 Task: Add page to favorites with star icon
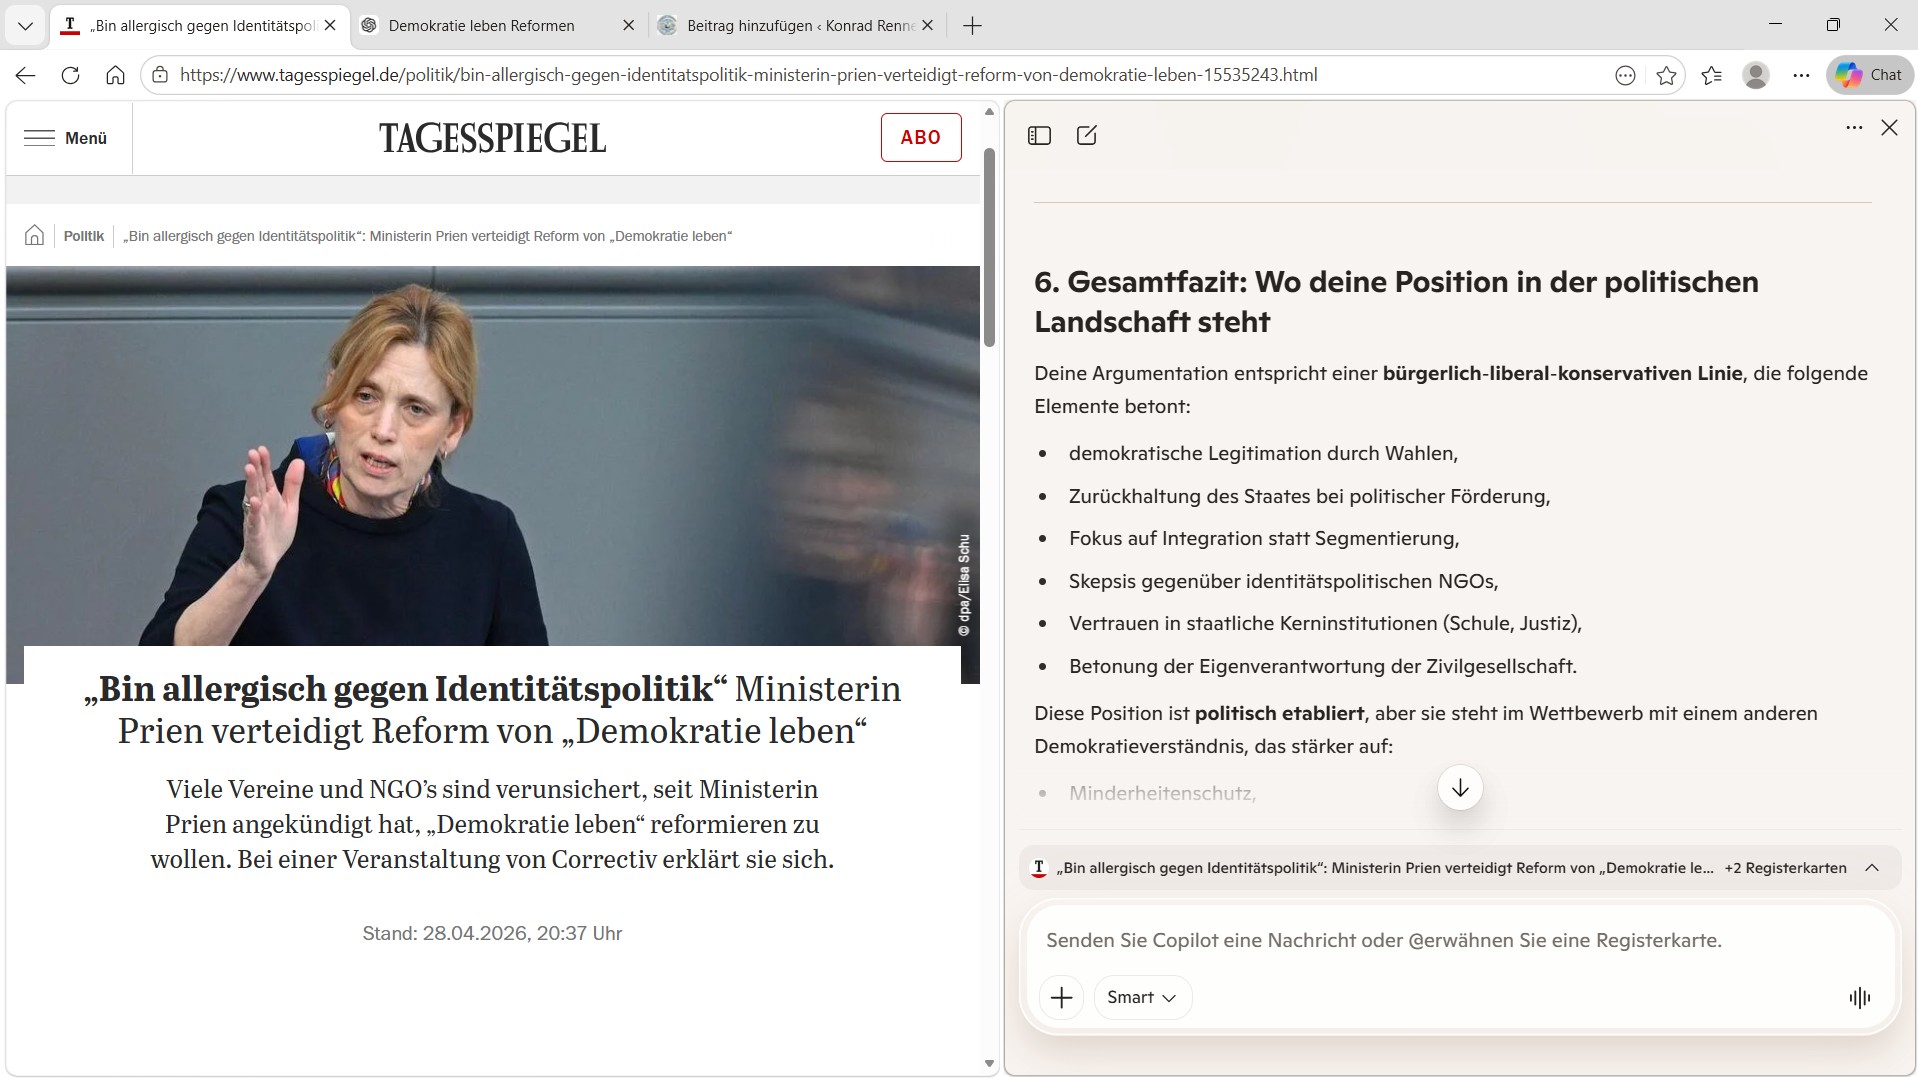pyautogui.click(x=1666, y=75)
